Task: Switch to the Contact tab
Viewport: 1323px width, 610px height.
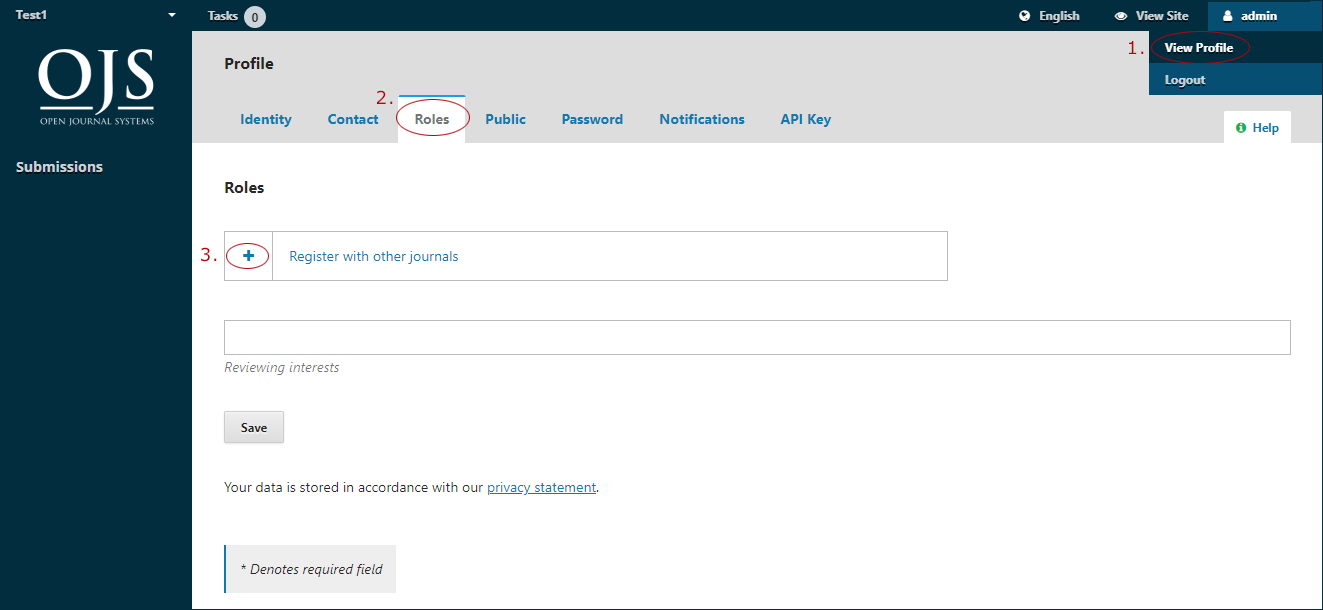Action: 353,119
